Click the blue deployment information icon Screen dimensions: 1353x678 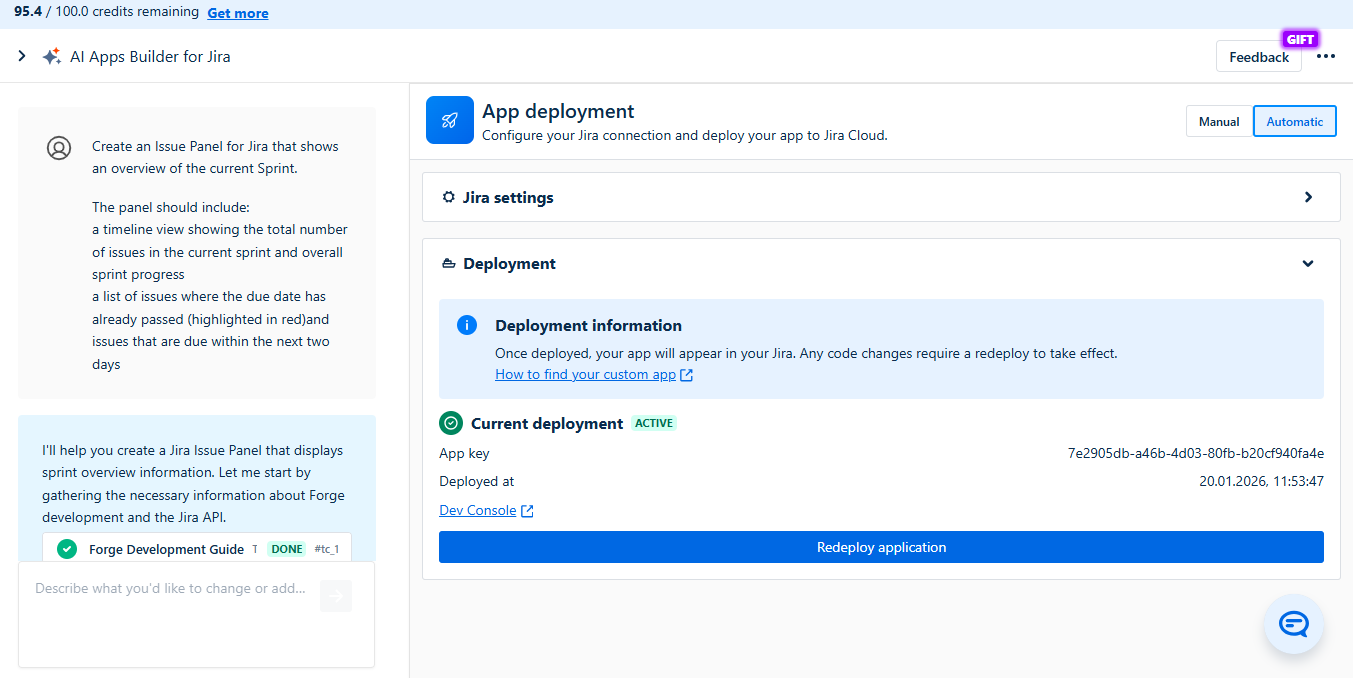pos(466,325)
